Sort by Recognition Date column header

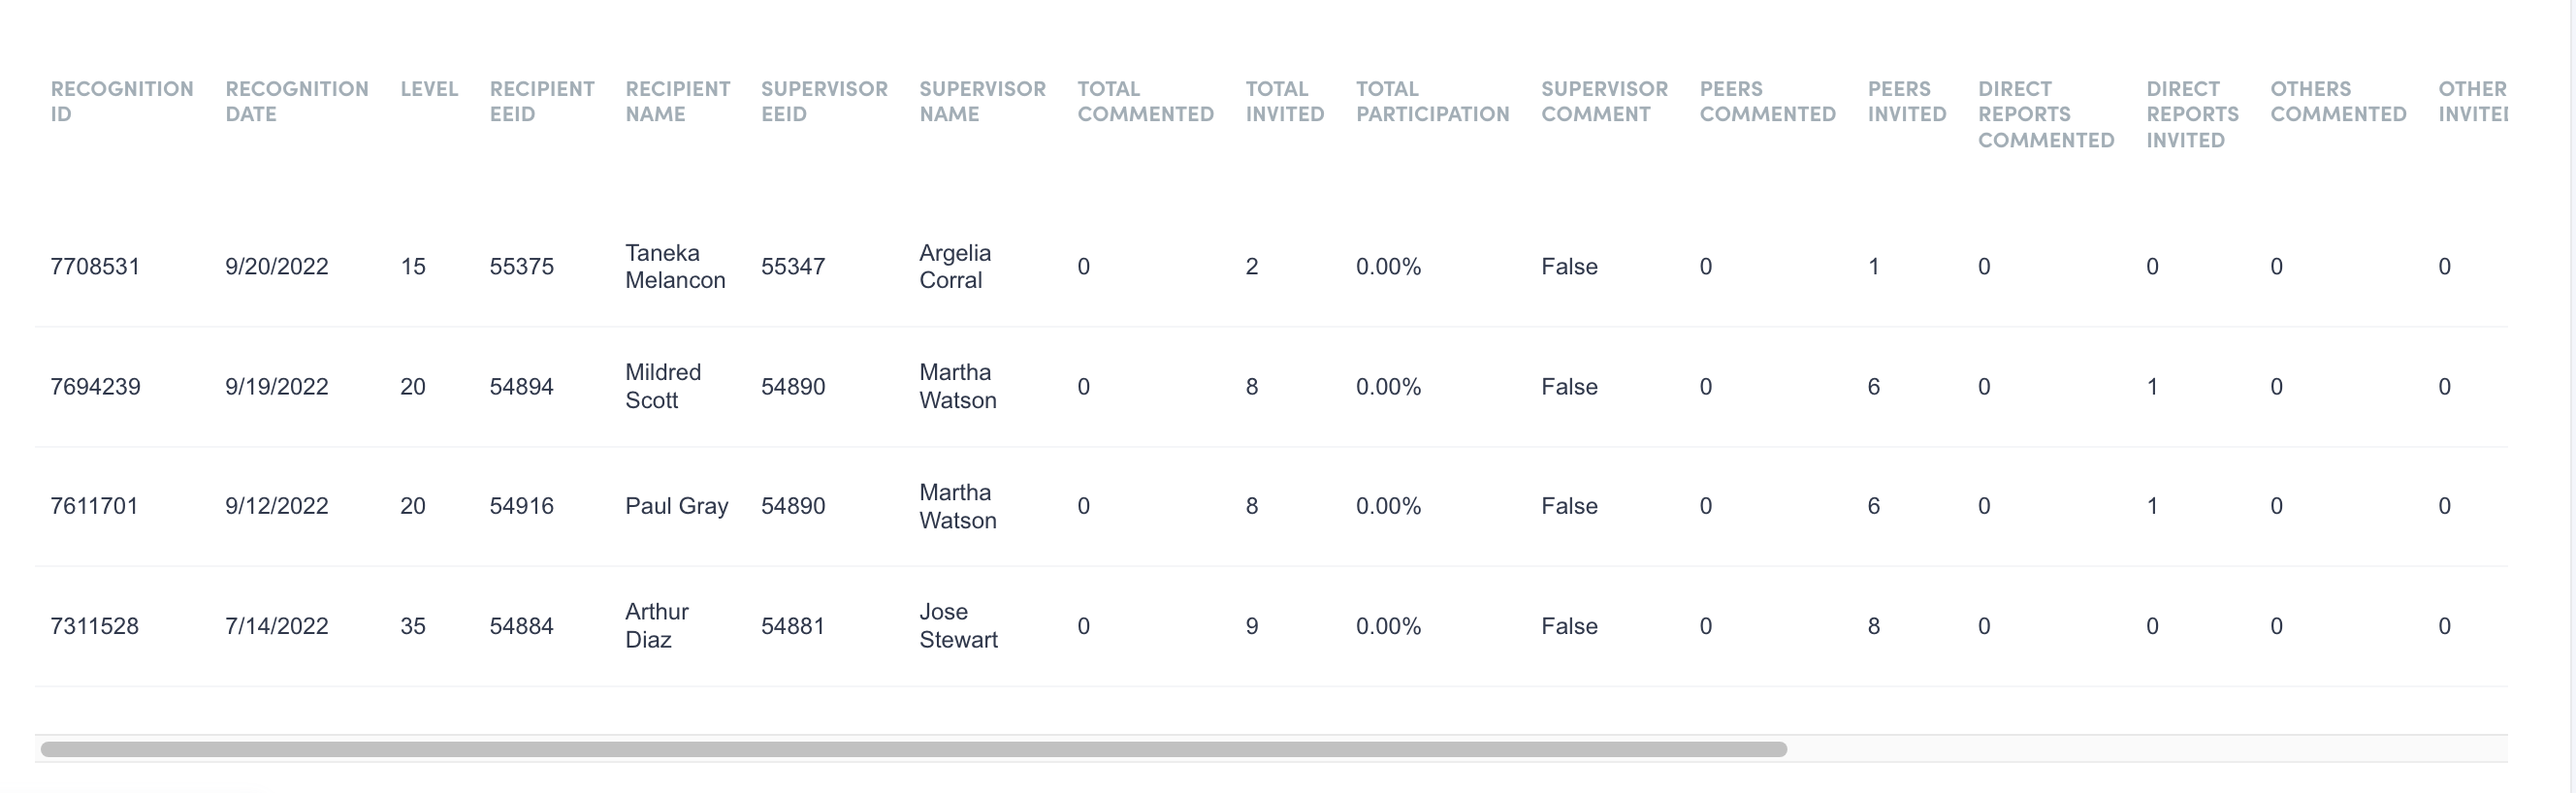point(296,101)
